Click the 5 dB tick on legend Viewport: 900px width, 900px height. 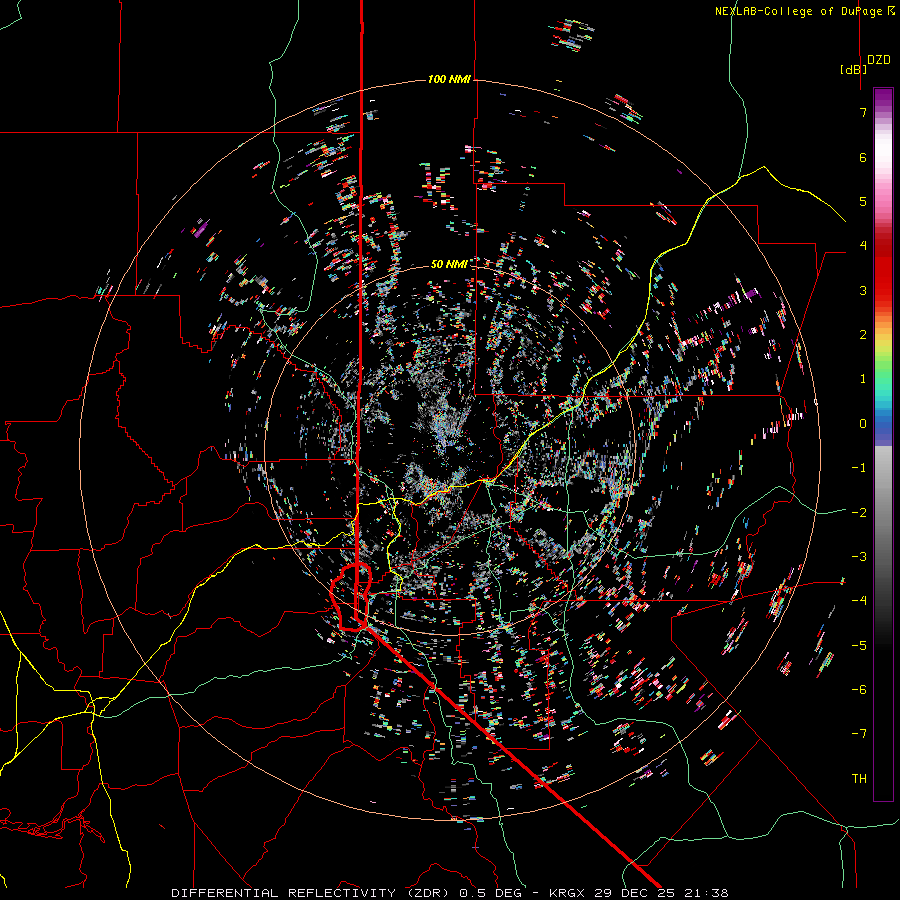(863, 201)
